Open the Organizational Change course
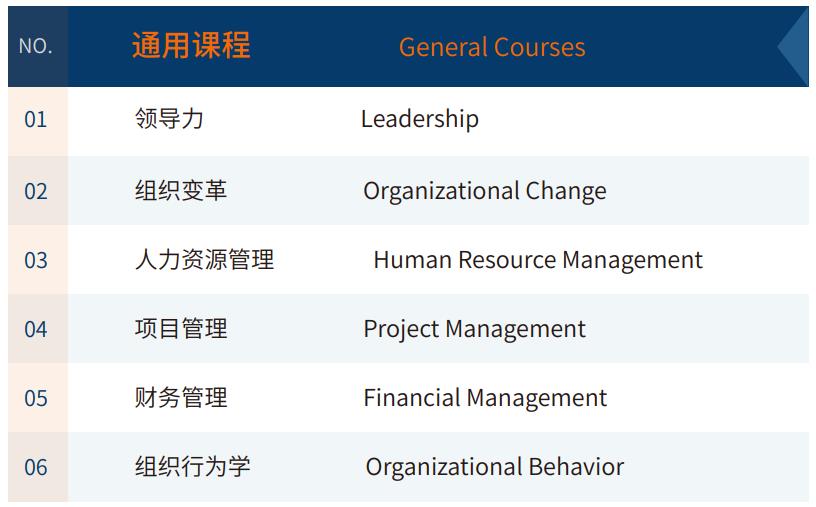 click(484, 191)
